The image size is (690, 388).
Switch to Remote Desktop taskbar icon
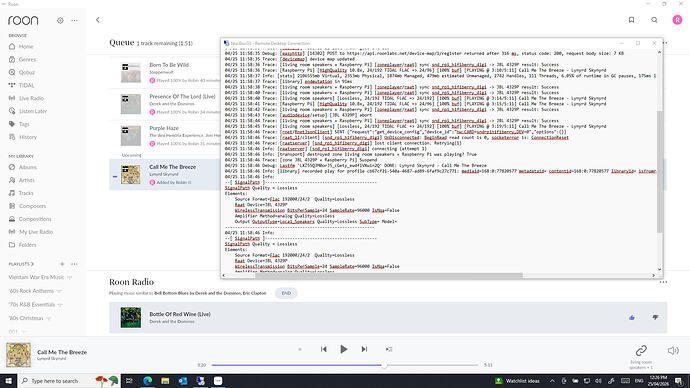coord(200,381)
